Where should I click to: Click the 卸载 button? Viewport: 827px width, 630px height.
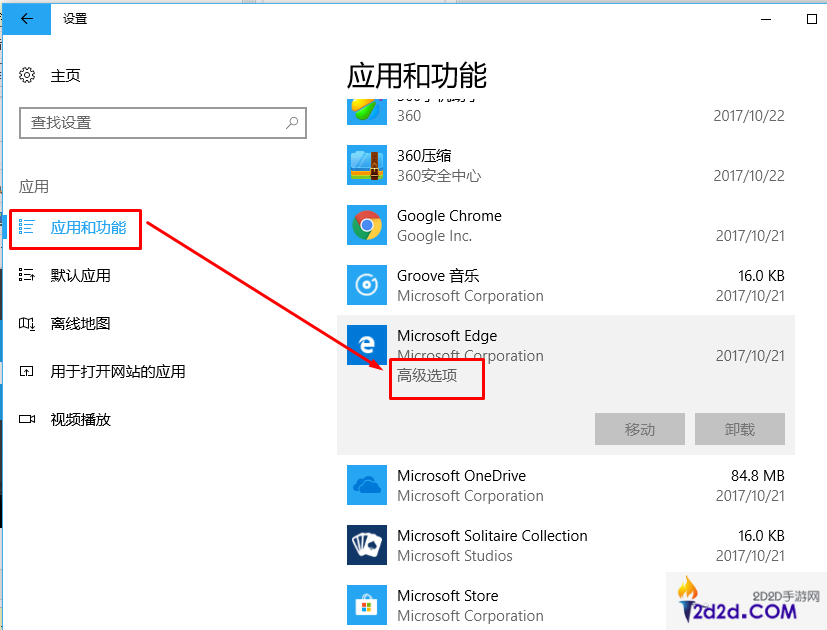click(740, 429)
